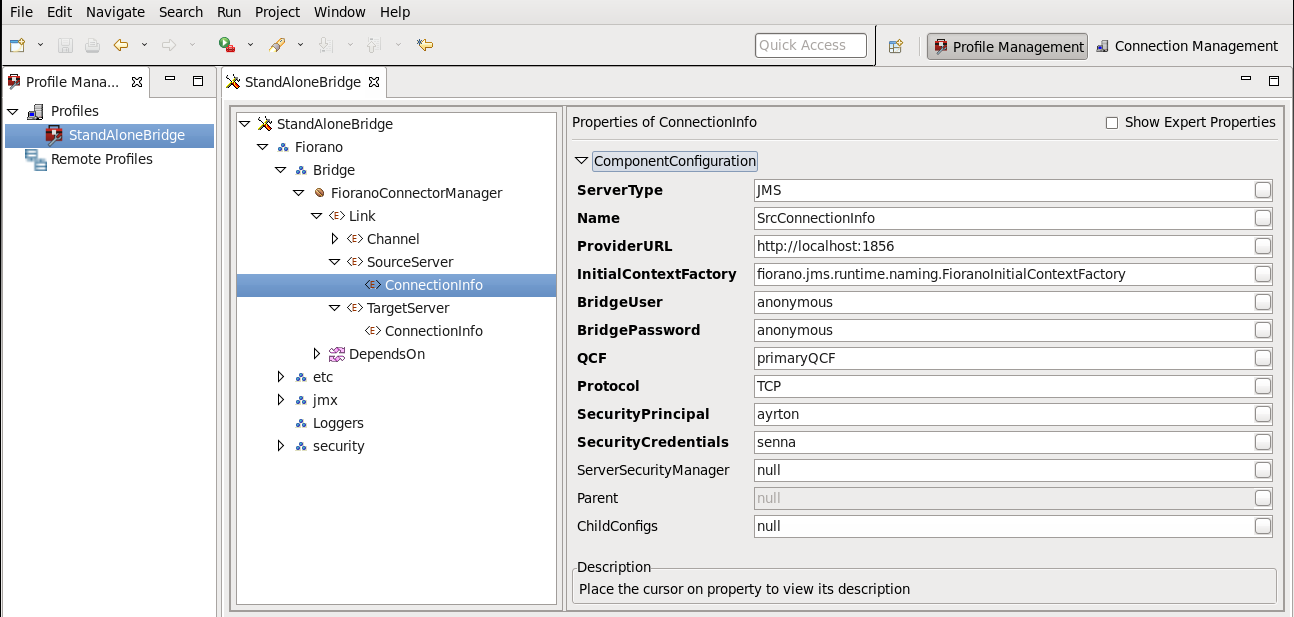
Task: Toggle the checkbox beside ProviderURL
Action: click(x=1263, y=246)
